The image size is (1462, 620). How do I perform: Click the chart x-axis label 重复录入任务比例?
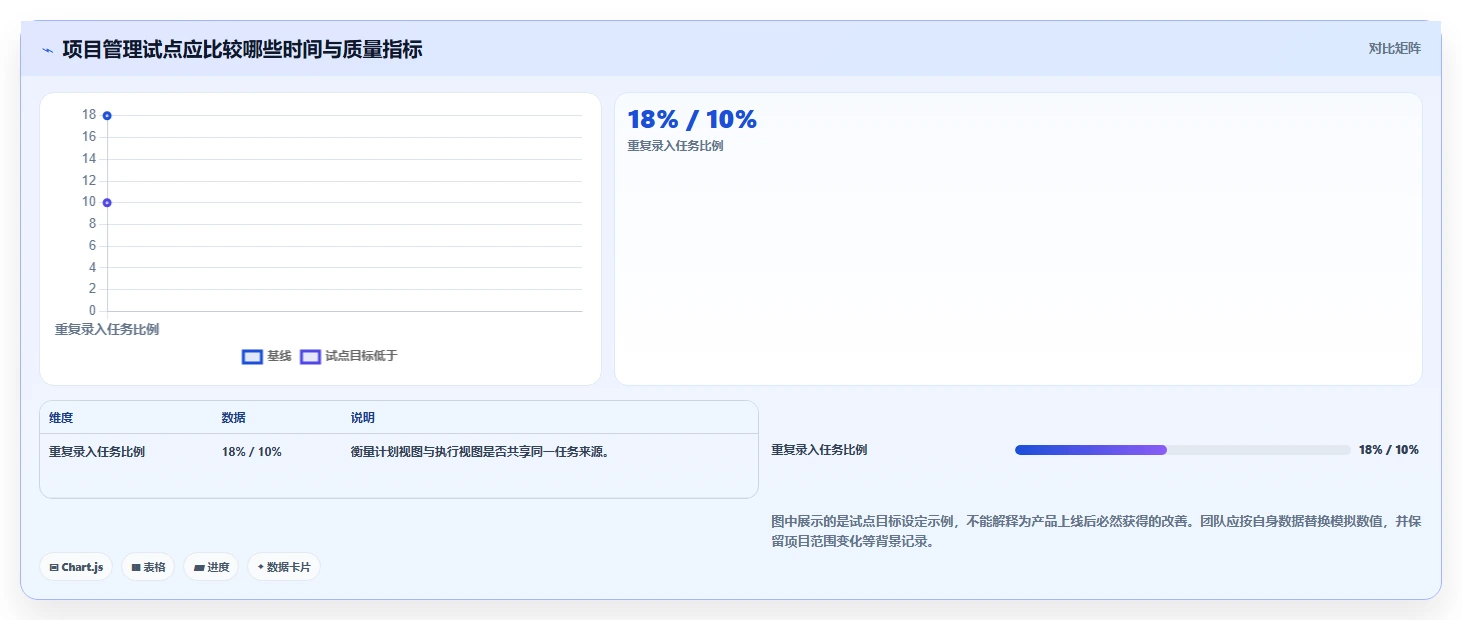[107, 329]
